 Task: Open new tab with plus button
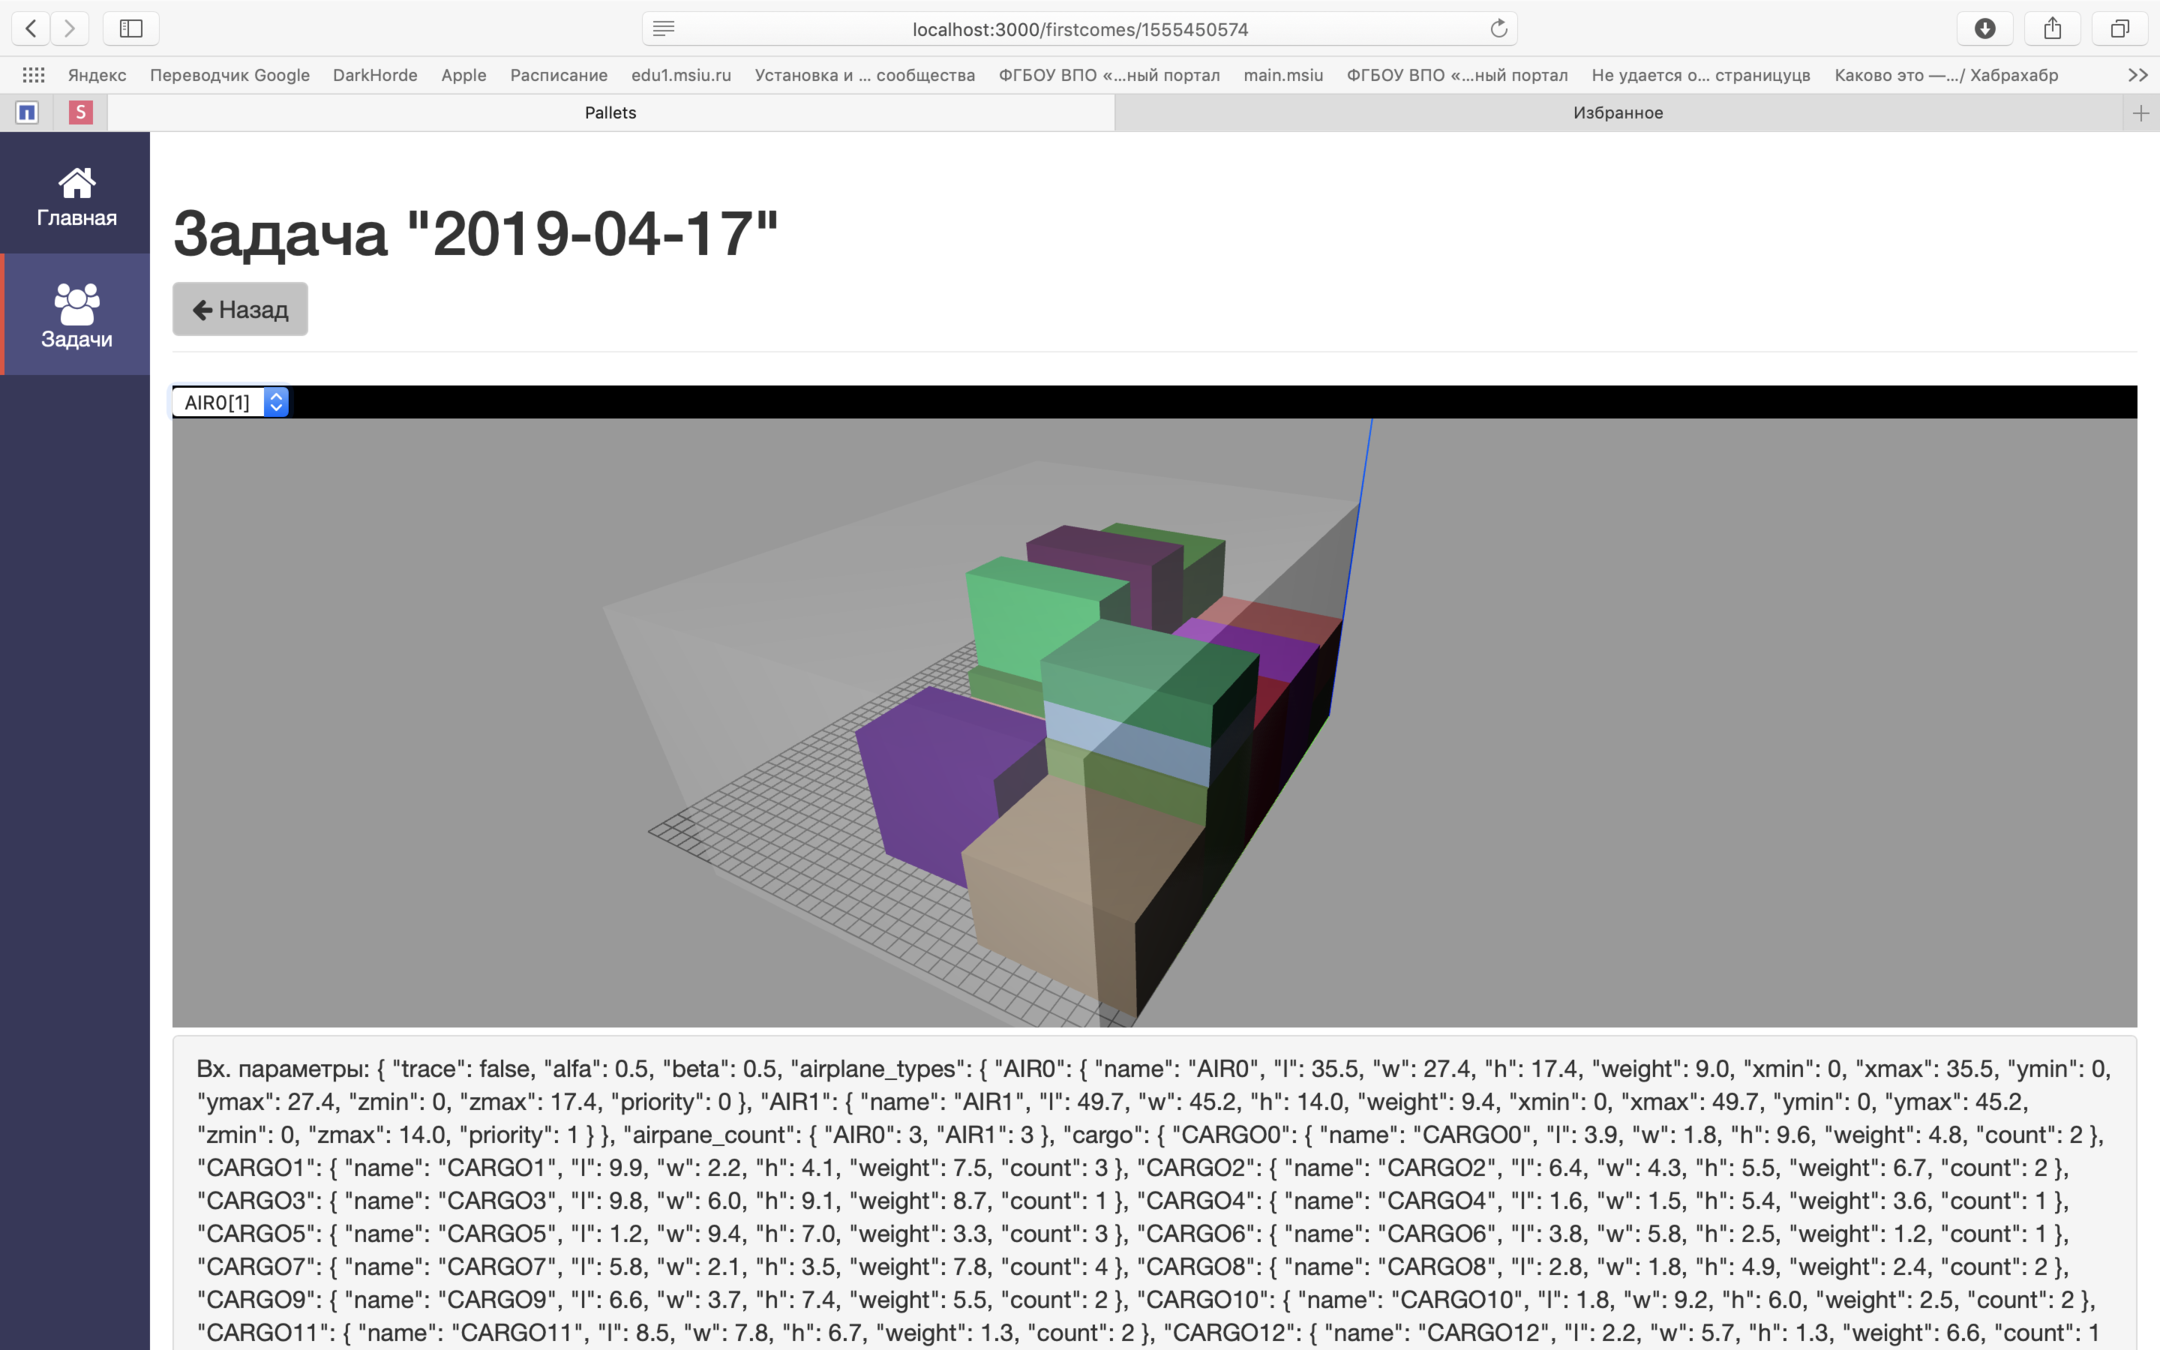[x=2140, y=113]
